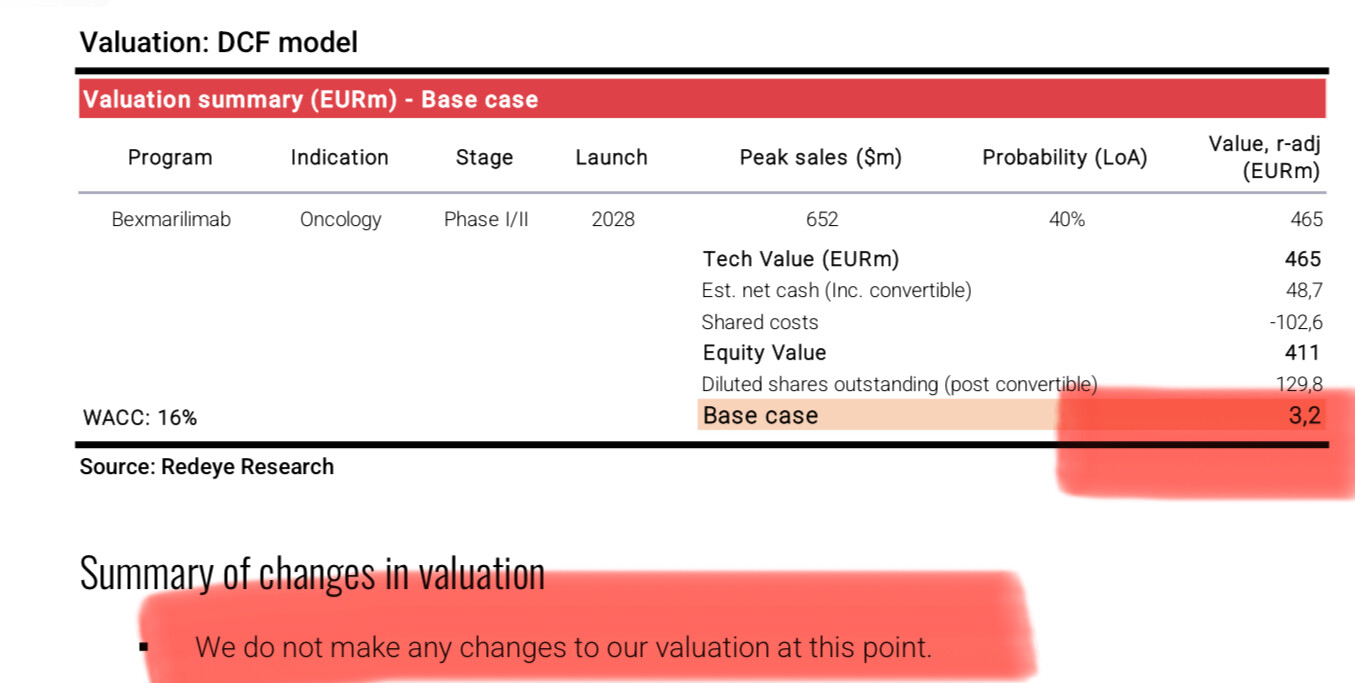Viewport: 1355px width, 683px height.
Task: Click the Indication column header
Action: (339, 158)
